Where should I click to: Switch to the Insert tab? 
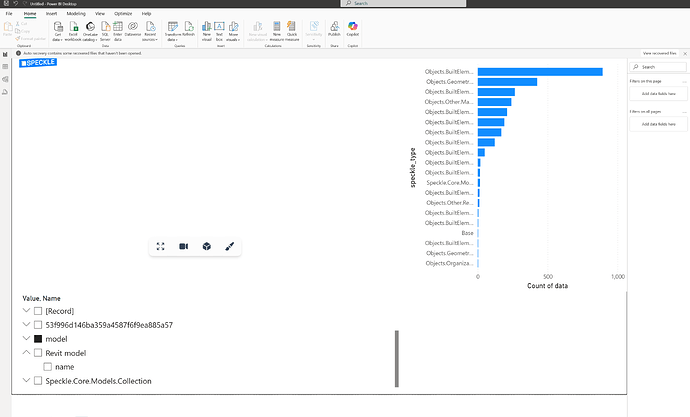point(51,14)
